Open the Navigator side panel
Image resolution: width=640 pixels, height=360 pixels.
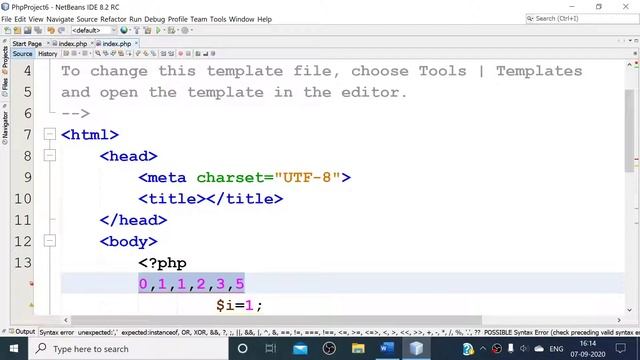tap(5, 127)
